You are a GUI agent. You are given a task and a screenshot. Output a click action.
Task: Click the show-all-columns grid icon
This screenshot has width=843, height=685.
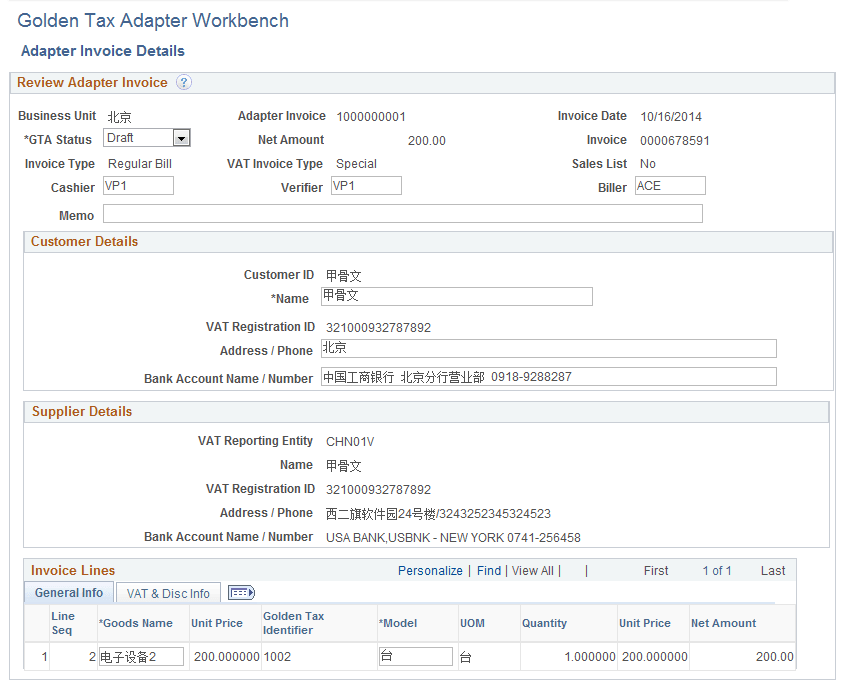click(240, 592)
